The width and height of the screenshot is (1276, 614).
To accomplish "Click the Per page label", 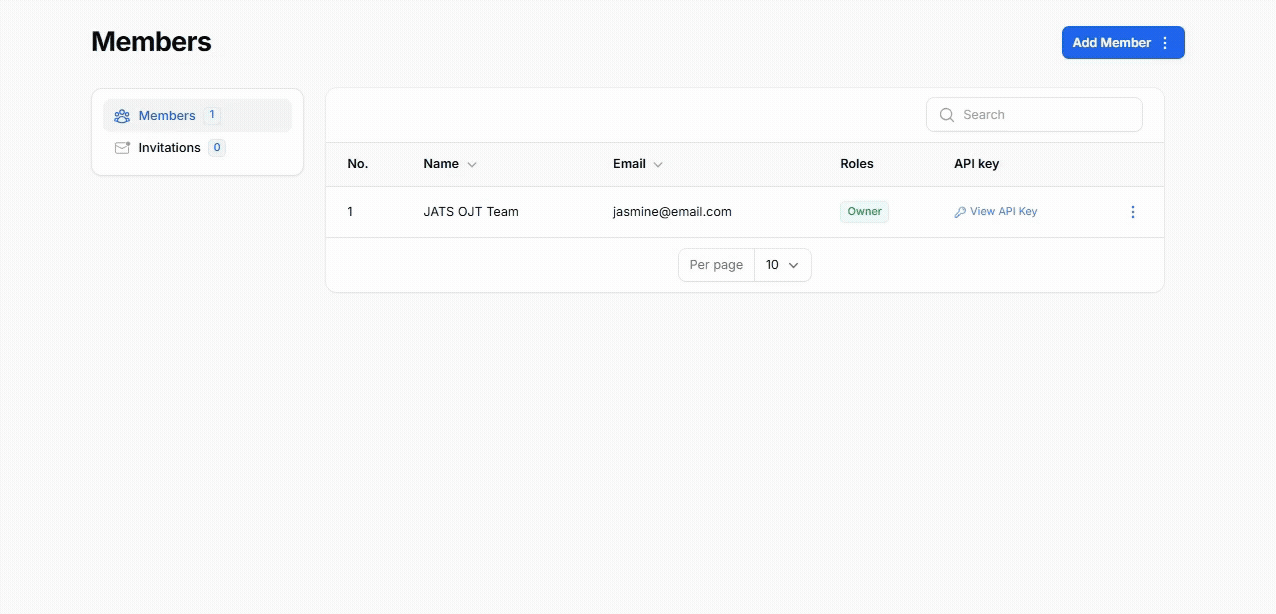I will pyautogui.click(x=716, y=265).
